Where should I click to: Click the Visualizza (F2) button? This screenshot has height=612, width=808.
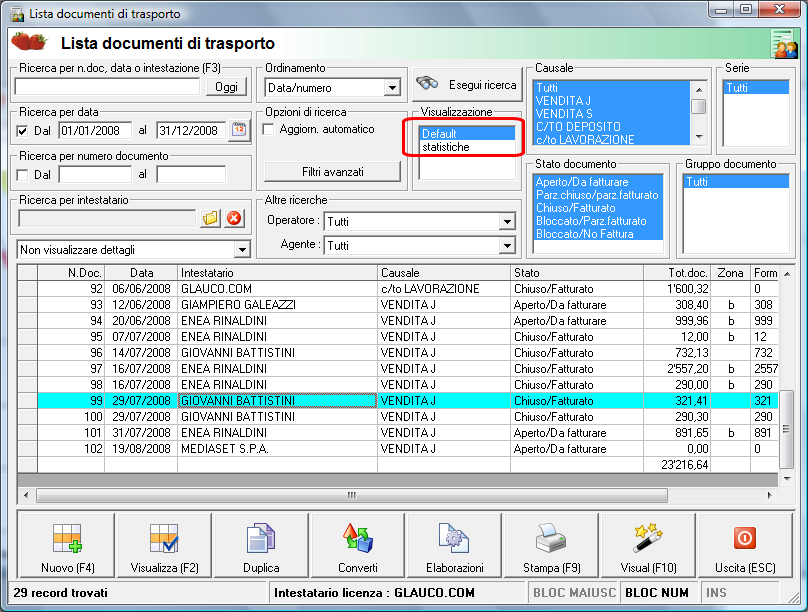(x=164, y=546)
